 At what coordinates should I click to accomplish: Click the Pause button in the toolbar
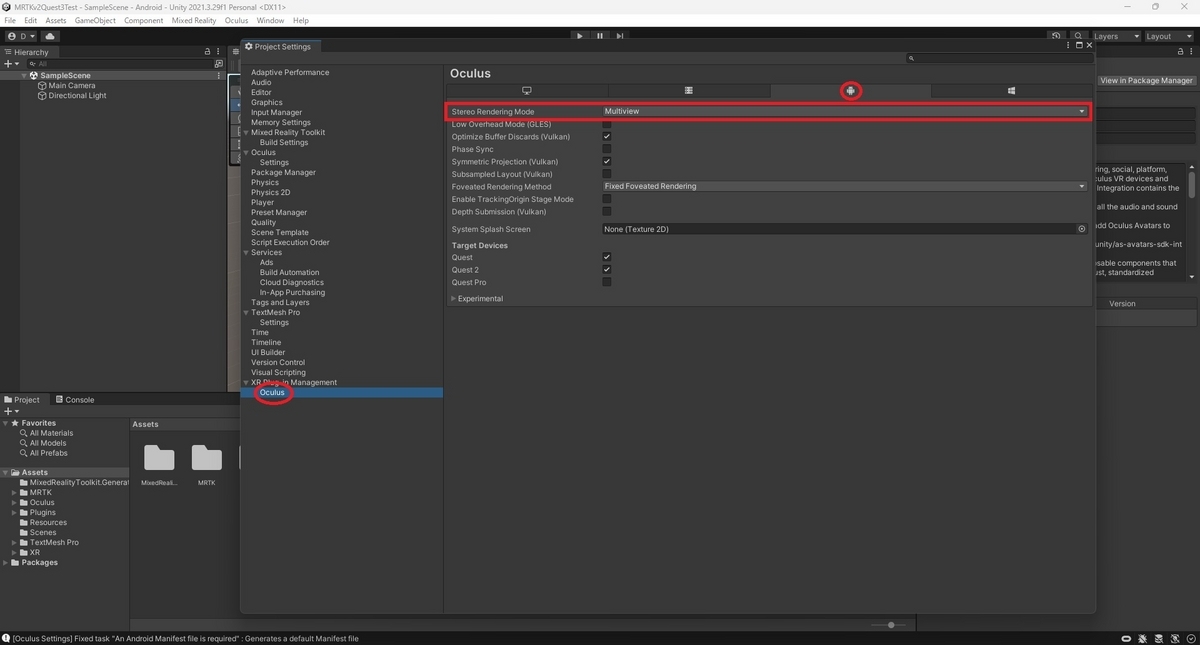(600, 36)
